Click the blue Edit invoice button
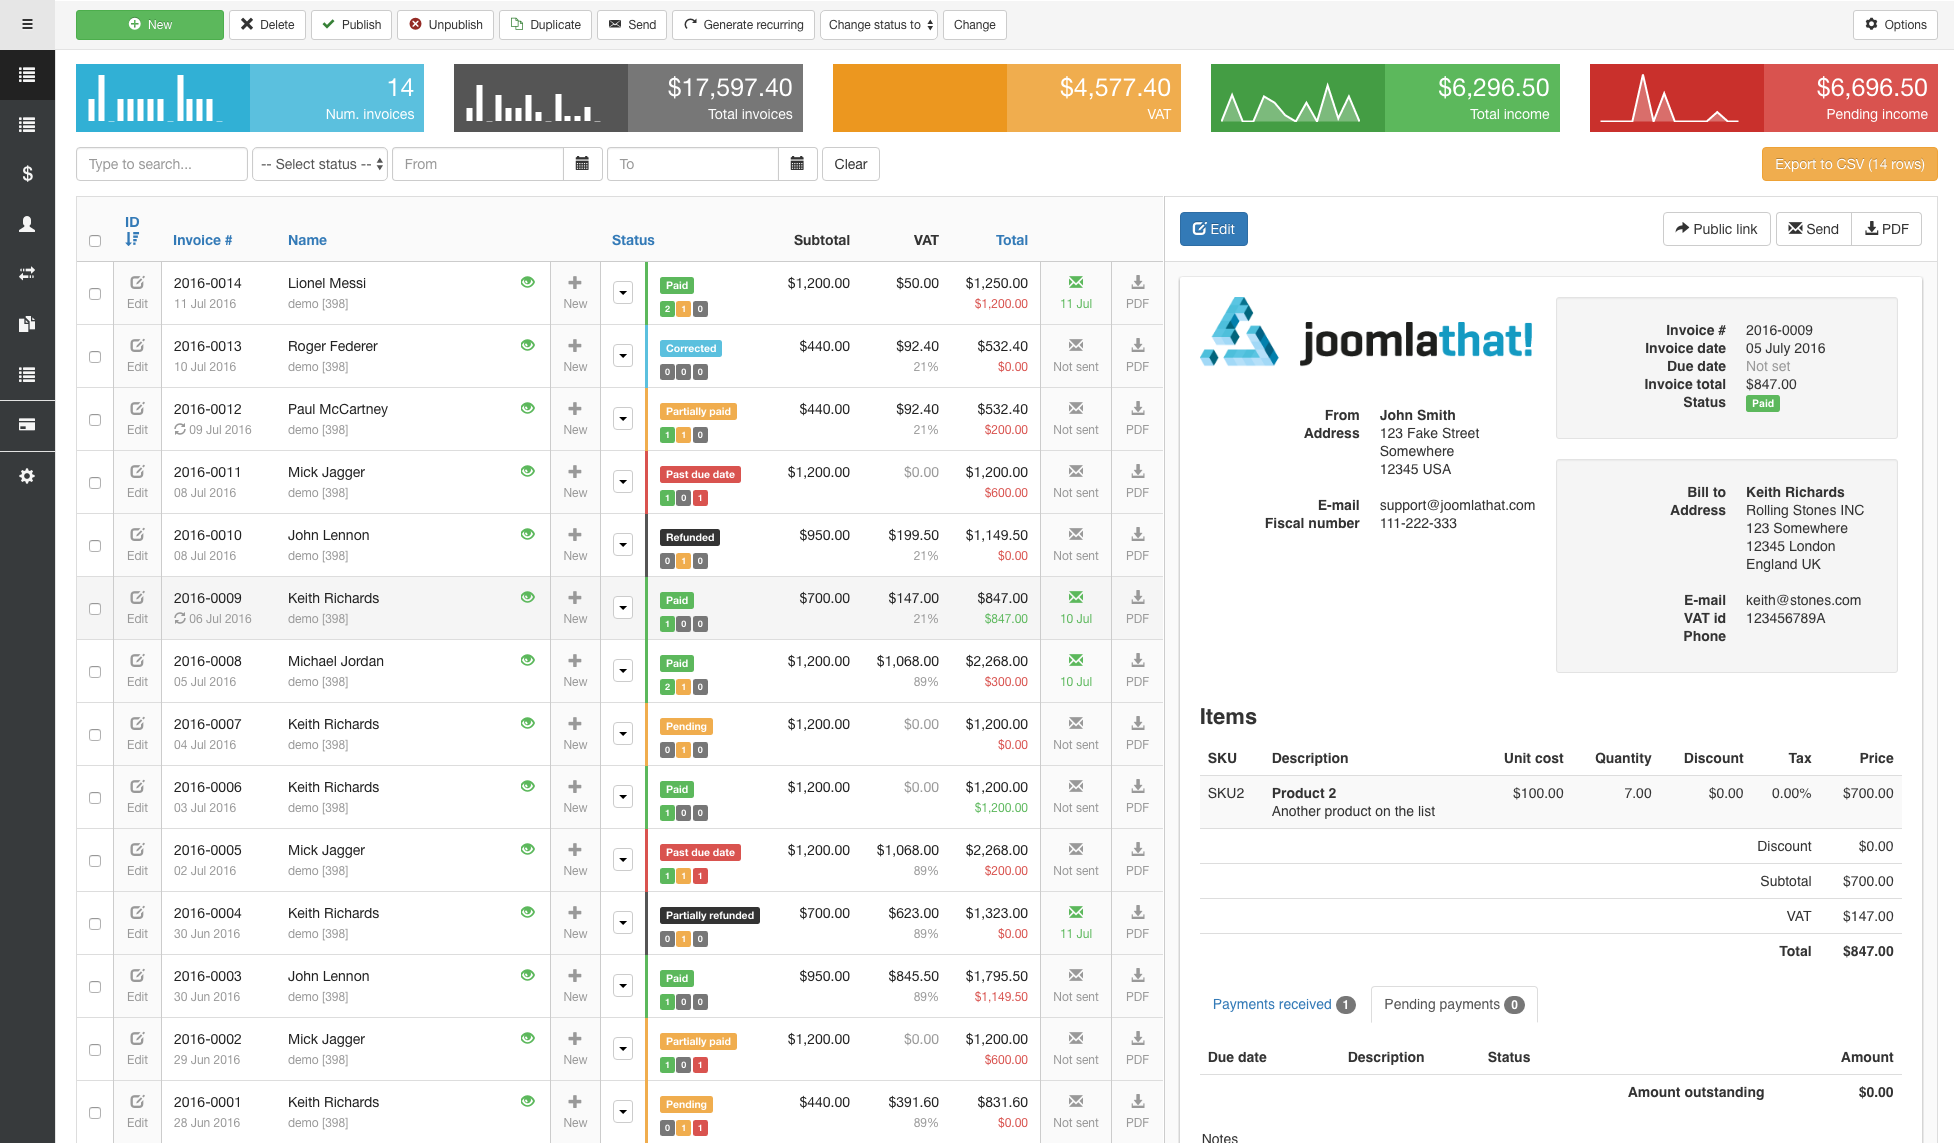 (x=1213, y=229)
